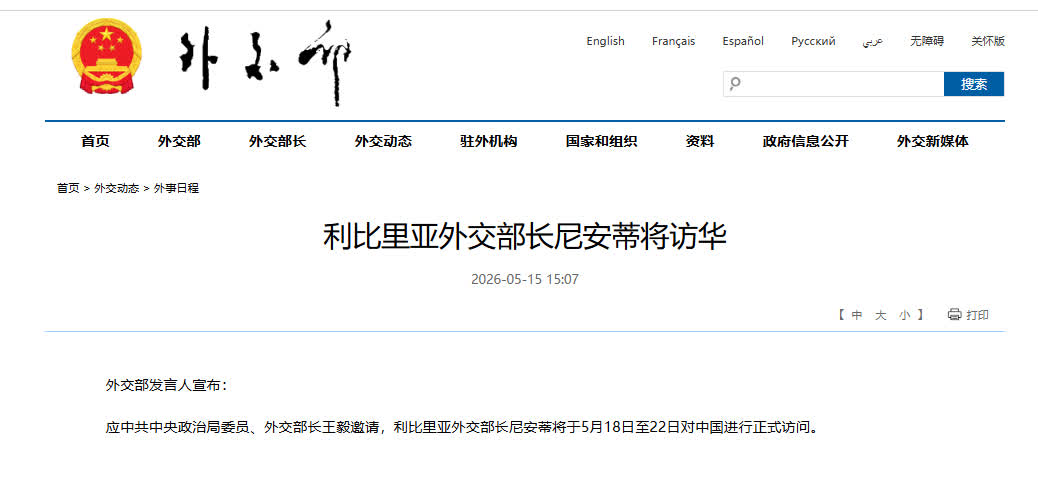Open the 外交部长 menu item
The image size is (1038, 492).
(277, 141)
